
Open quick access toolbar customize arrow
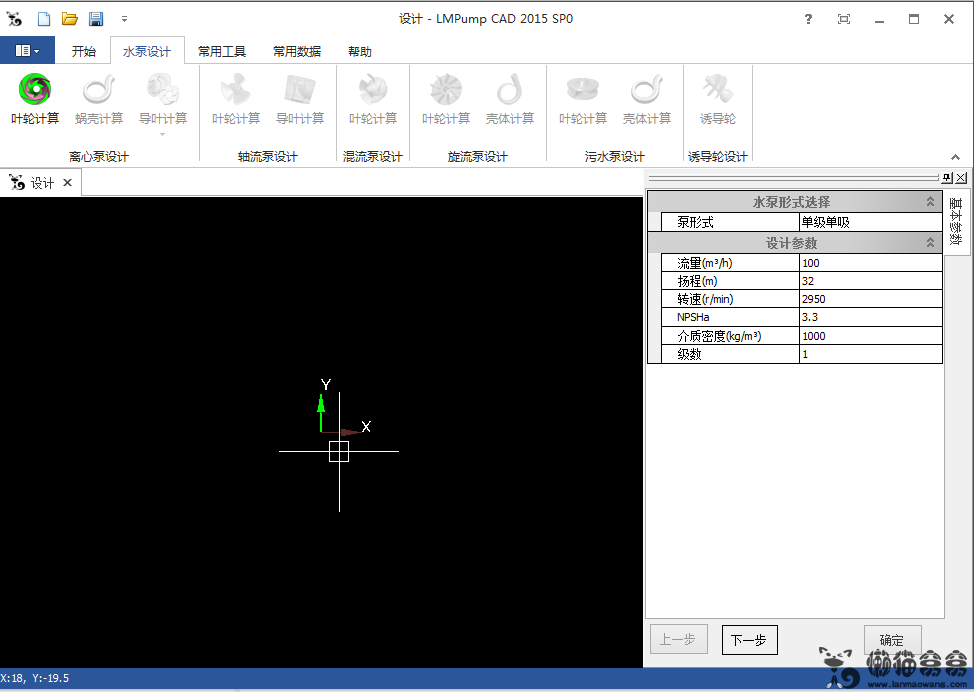pyautogui.click(x=124, y=19)
